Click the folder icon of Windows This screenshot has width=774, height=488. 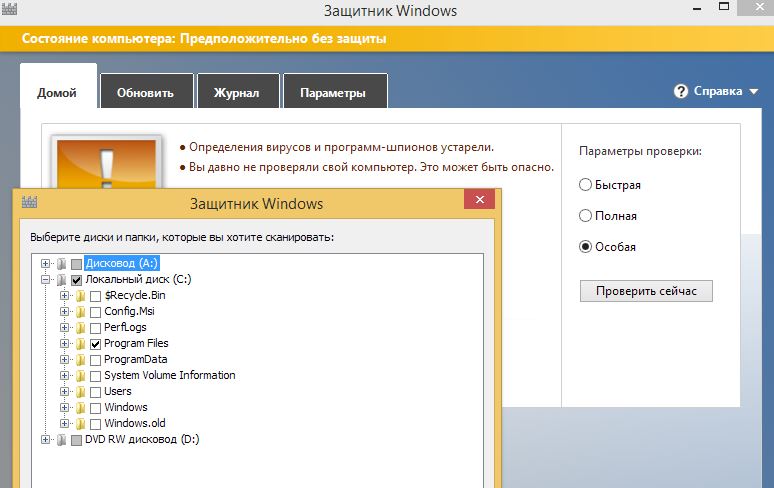coord(80,408)
